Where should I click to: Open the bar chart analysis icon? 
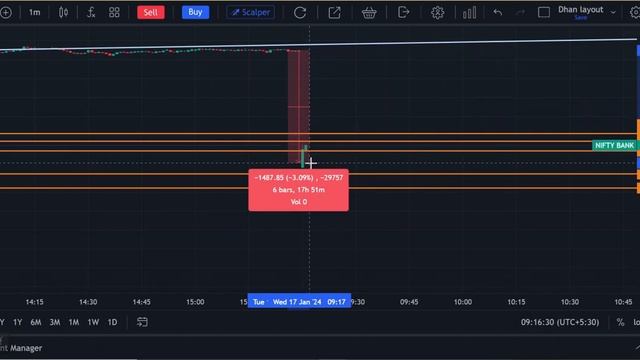click(469, 13)
